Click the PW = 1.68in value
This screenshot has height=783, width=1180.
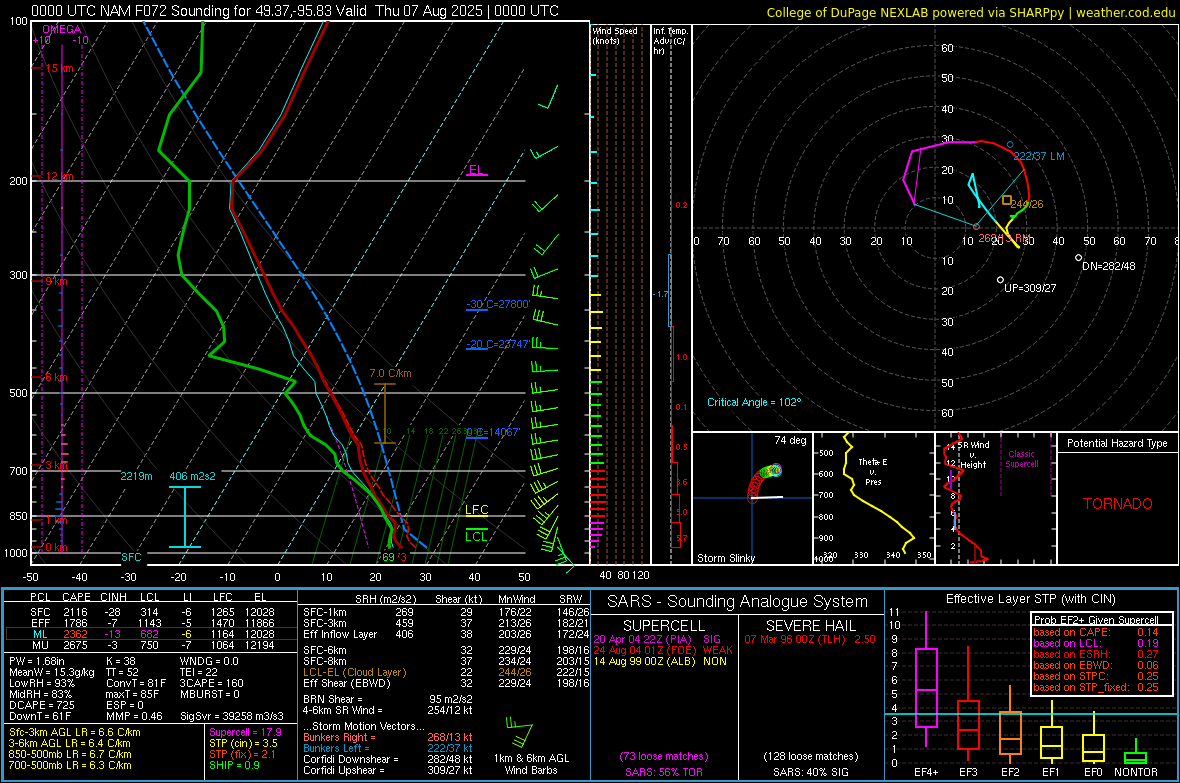click(x=37, y=661)
